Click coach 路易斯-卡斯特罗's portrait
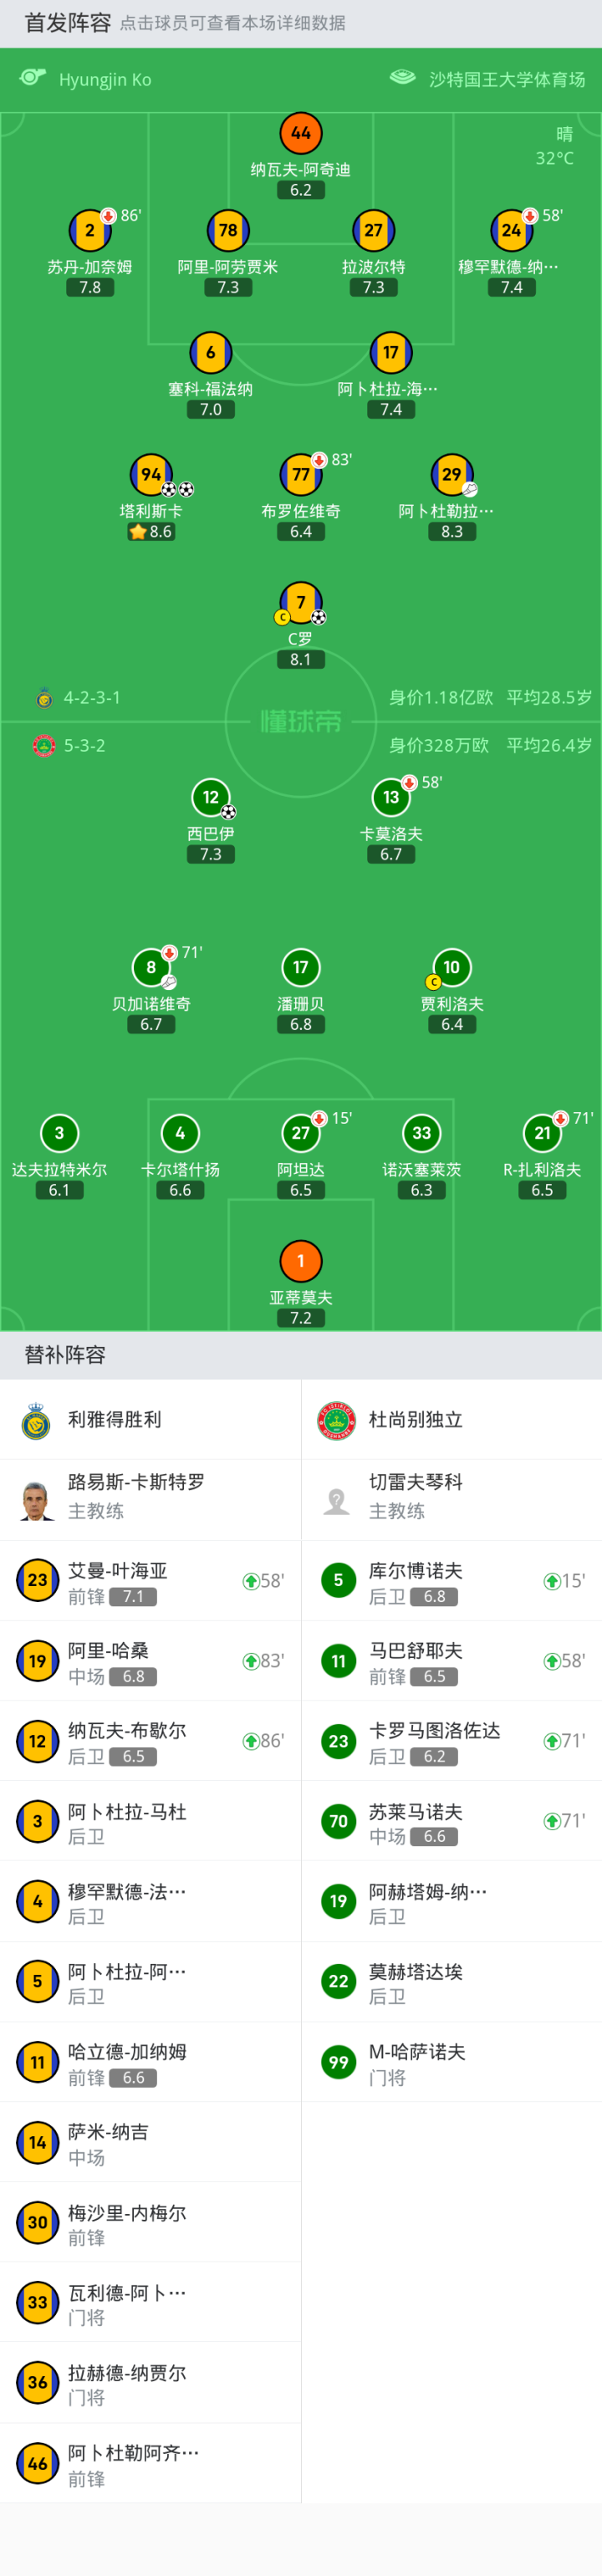Screen dimensions: 602x2576 point(37,1500)
